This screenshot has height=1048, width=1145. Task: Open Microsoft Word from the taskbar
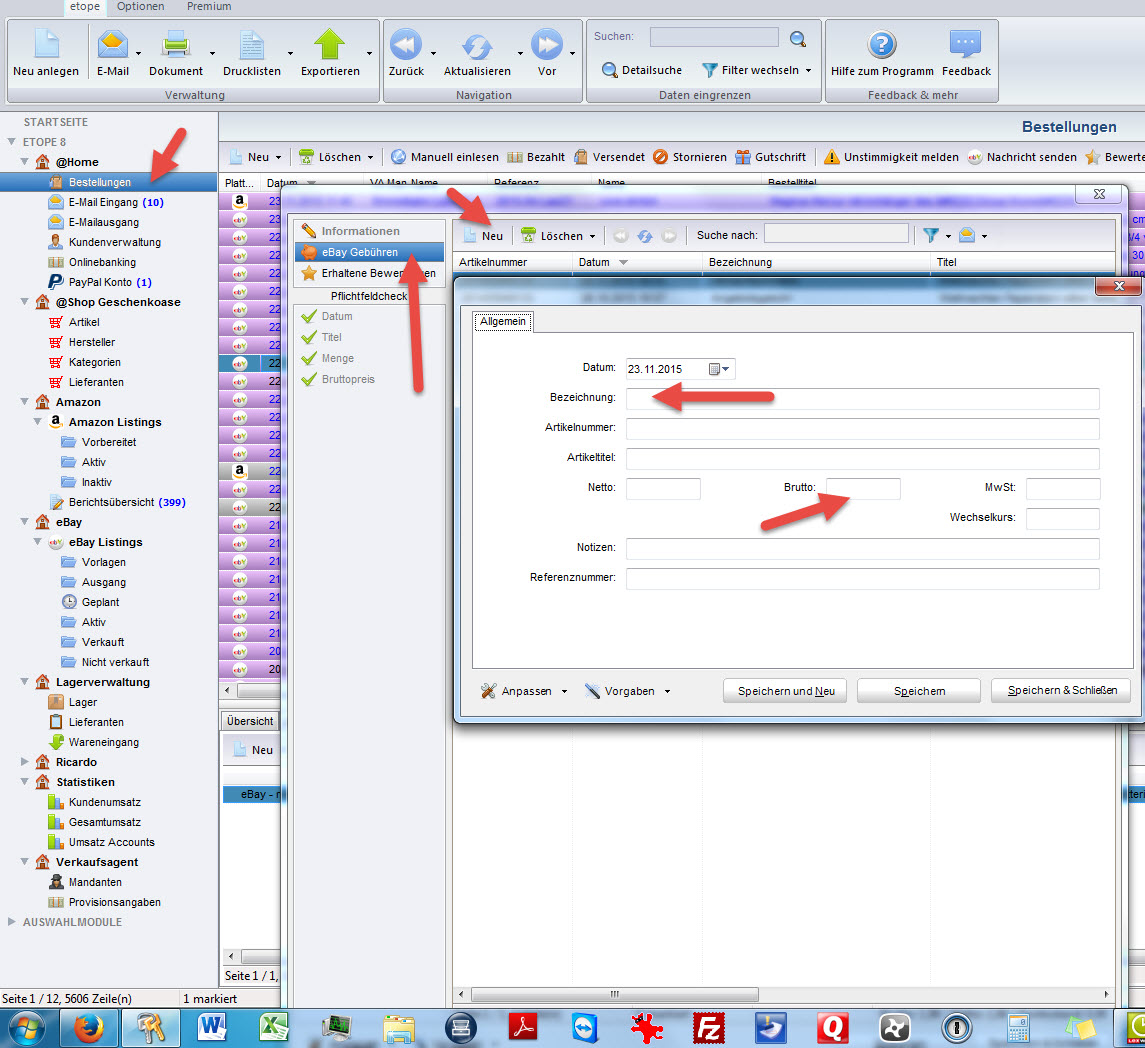[x=212, y=1028]
